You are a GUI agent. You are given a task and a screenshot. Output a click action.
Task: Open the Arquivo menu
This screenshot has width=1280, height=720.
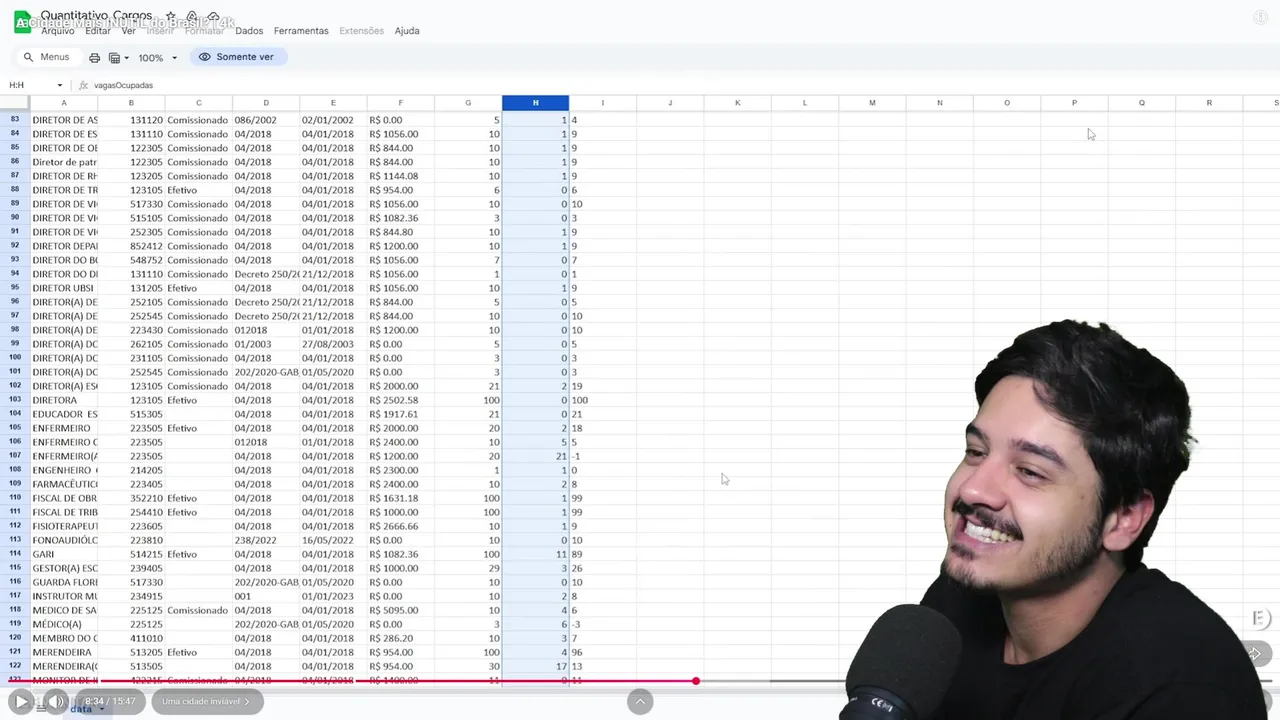point(58,31)
